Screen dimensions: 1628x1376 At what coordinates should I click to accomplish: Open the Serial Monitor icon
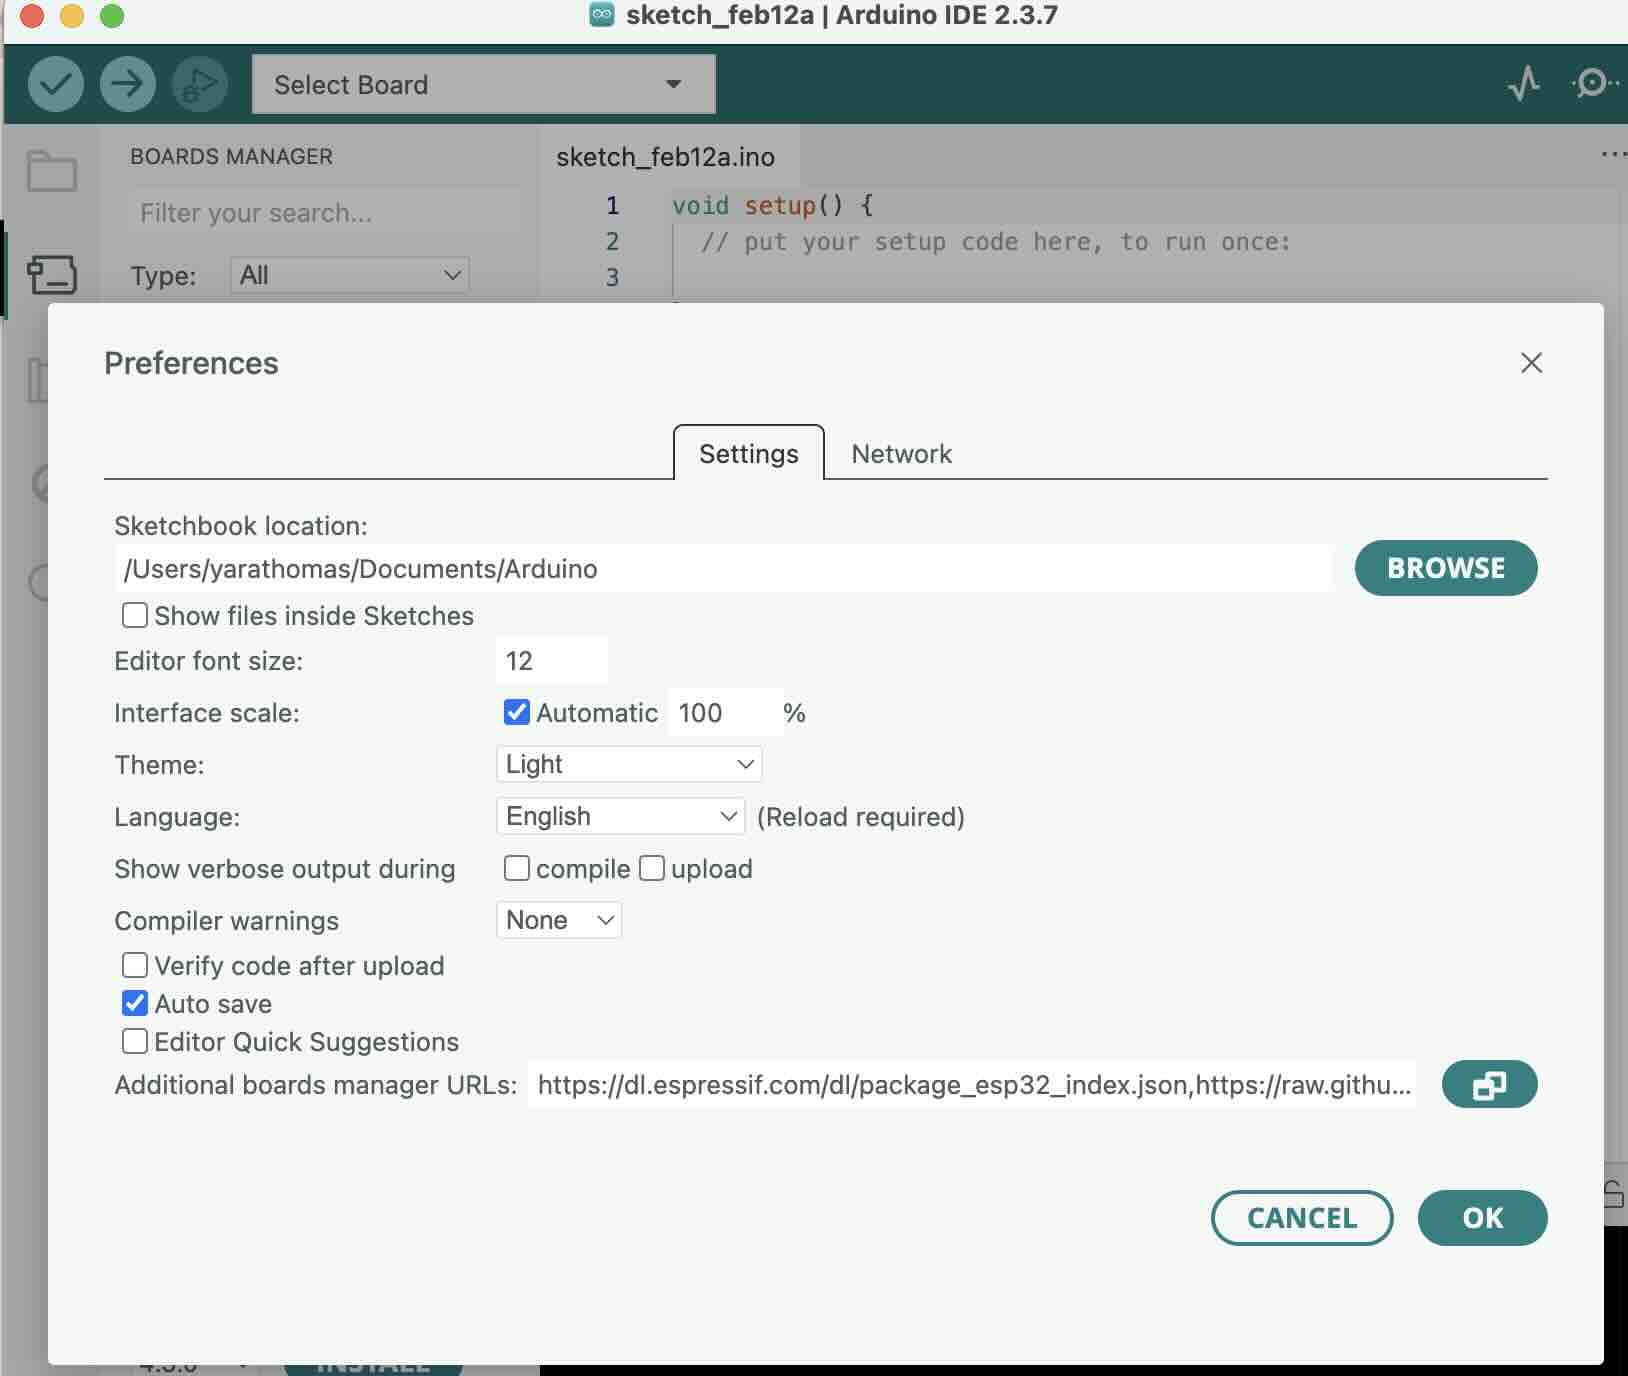pyautogui.click(x=1594, y=83)
